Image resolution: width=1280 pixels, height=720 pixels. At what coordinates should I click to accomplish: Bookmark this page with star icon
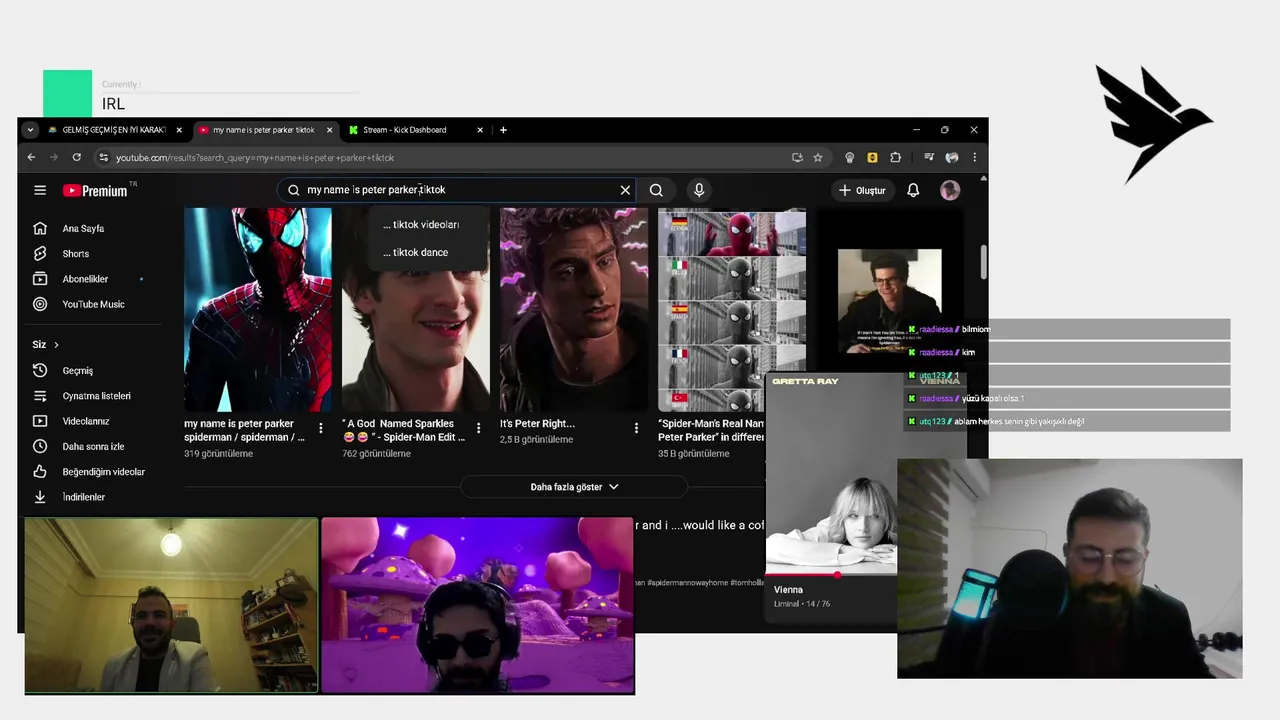coord(818,157)
